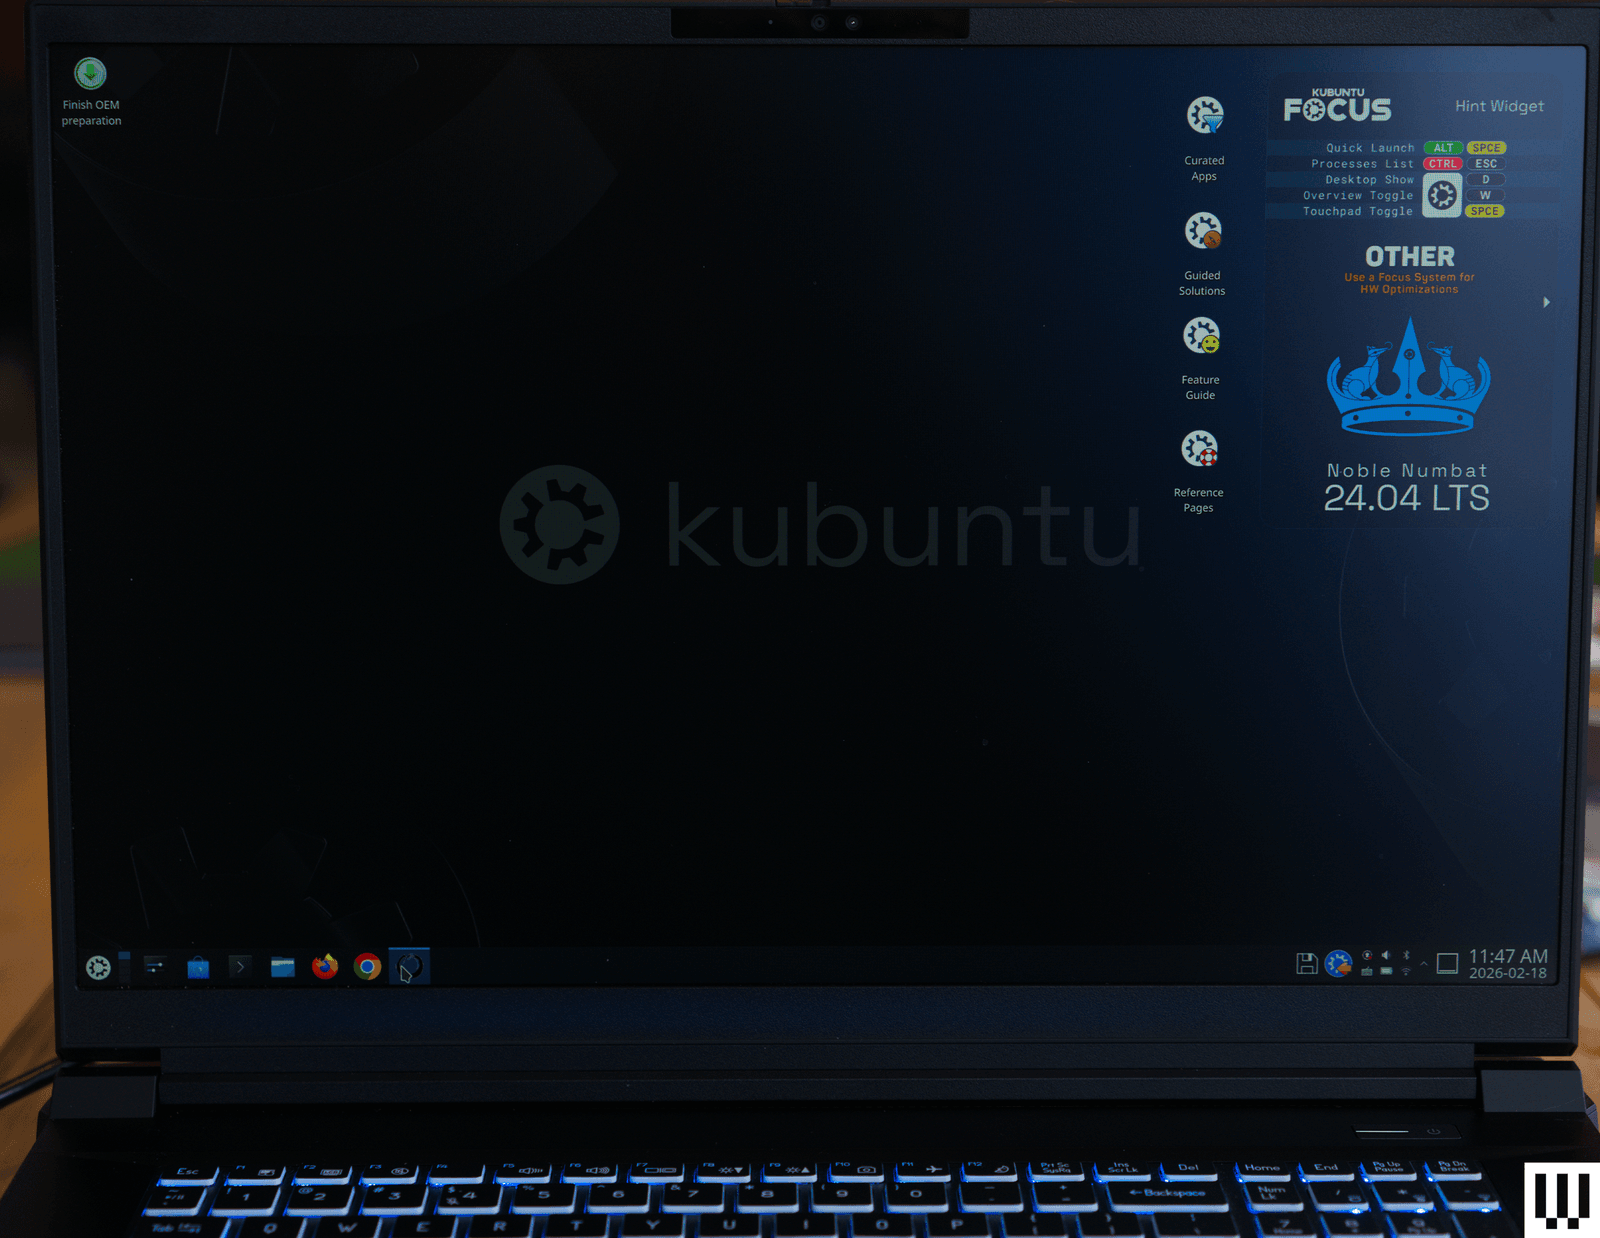This screenshot has width=1600, height=1238.
Task: Launch Google Chrome from the taskbar
Action: tap(367, 967)
